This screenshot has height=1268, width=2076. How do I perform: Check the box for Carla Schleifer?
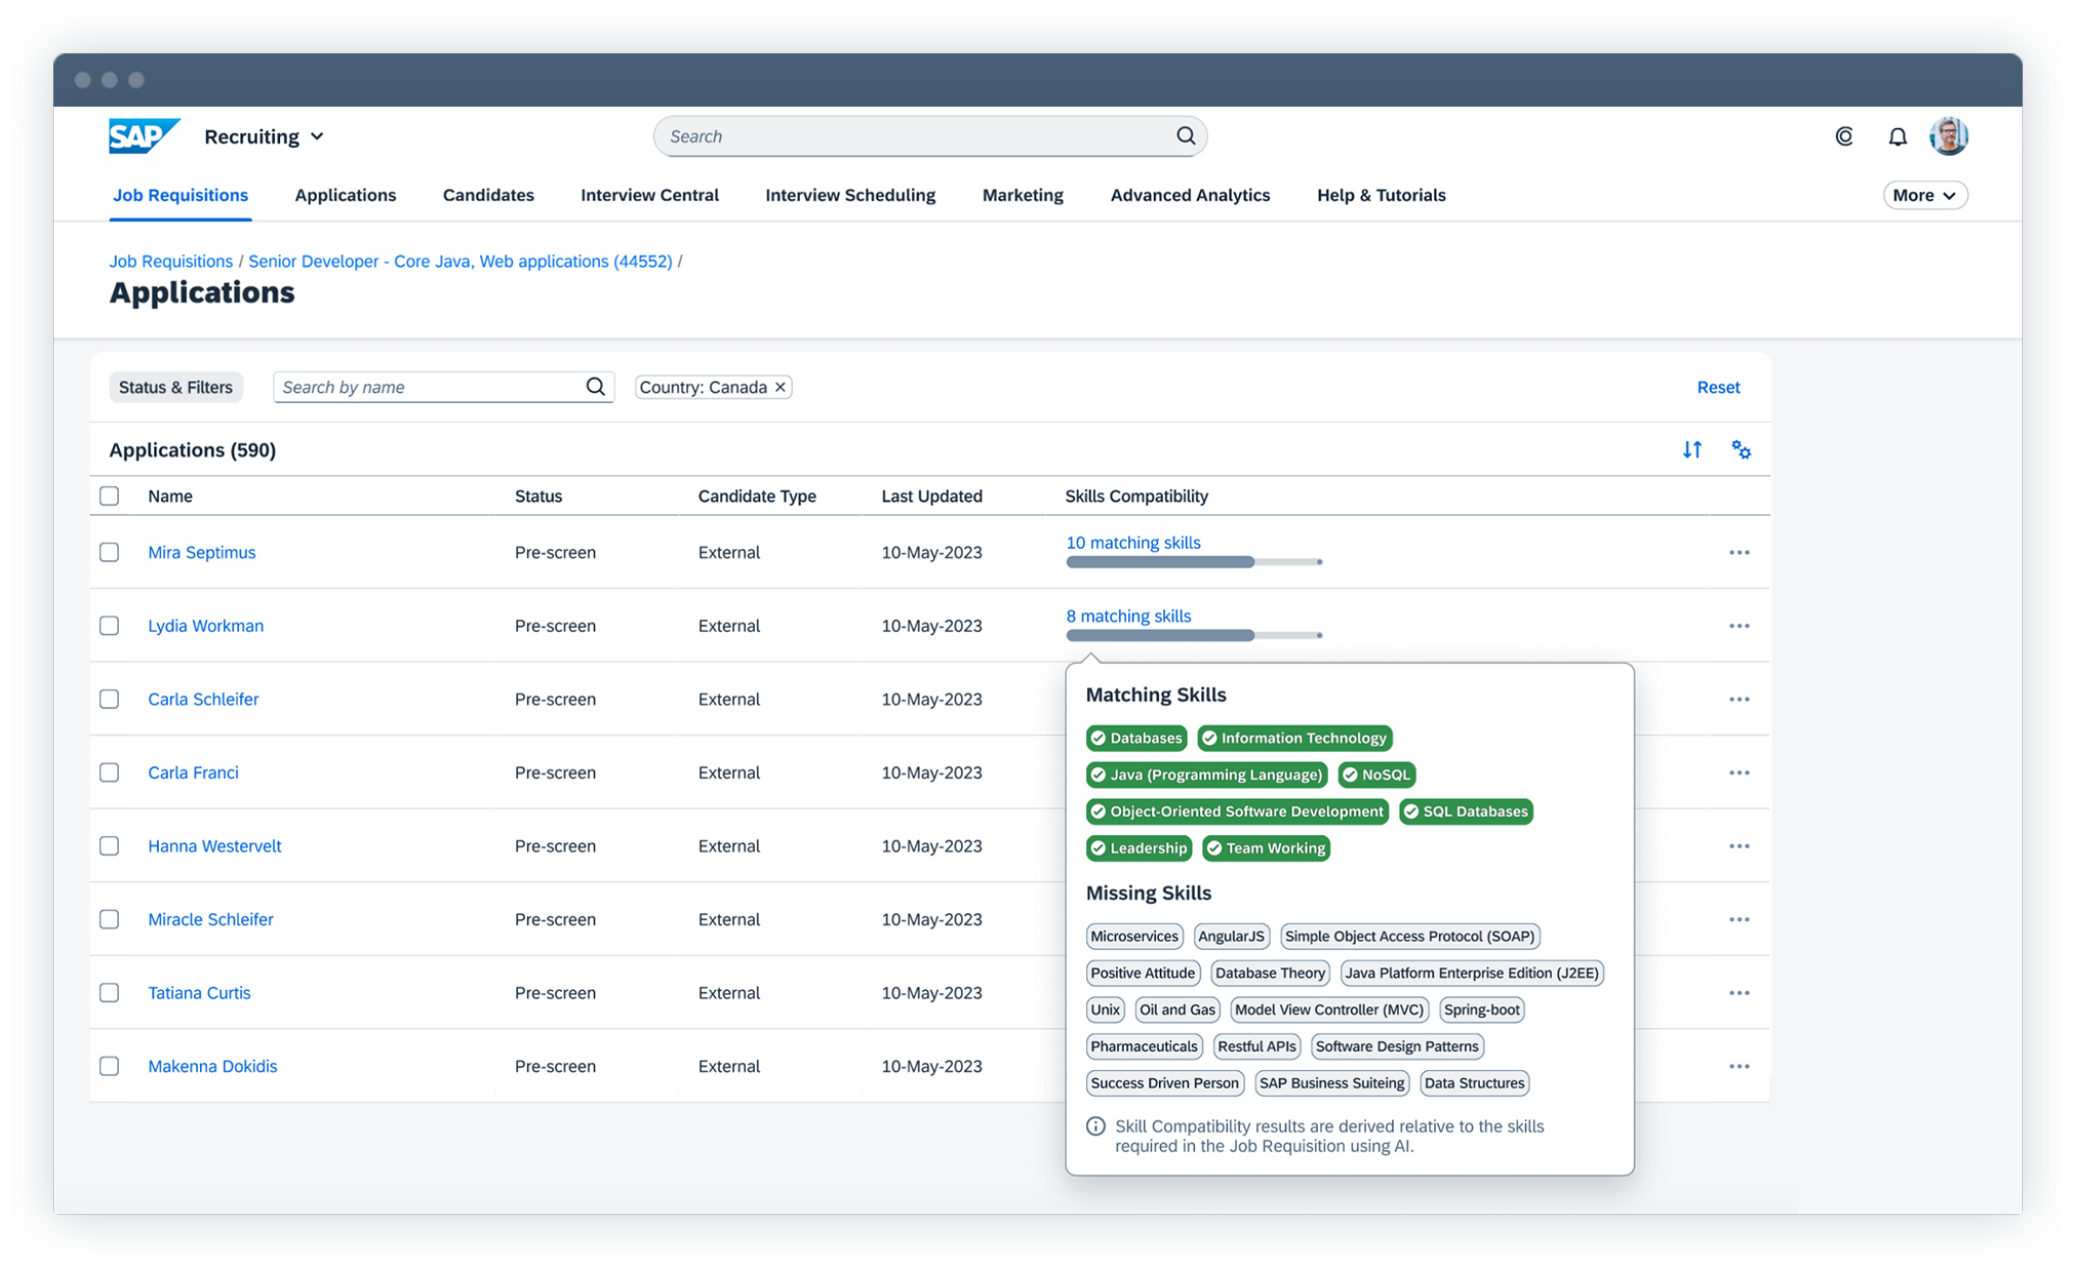click(x=109, y=699)
